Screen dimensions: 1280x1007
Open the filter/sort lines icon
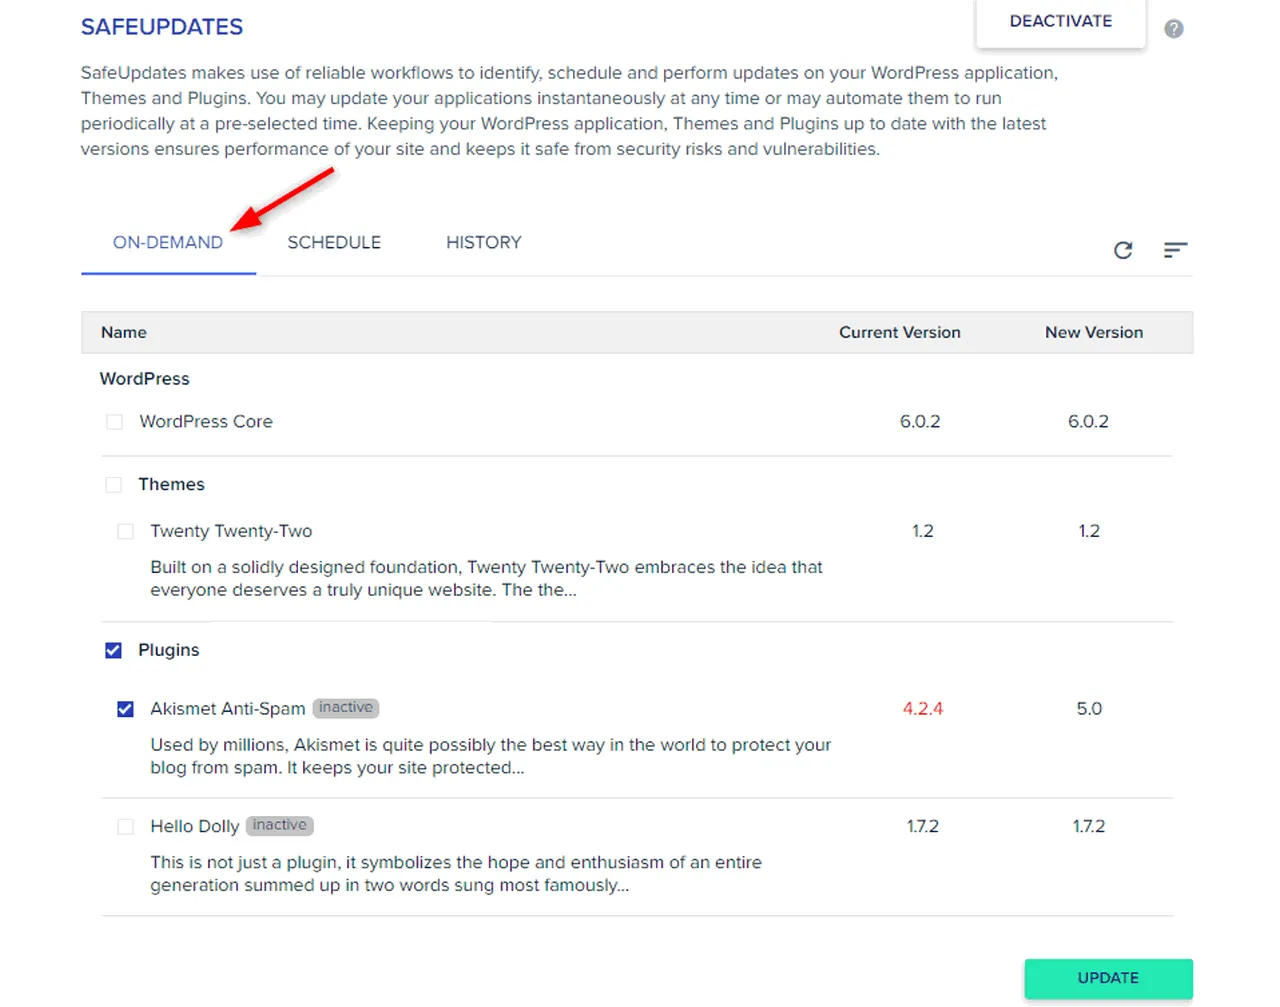click(x=1175, y=250)
